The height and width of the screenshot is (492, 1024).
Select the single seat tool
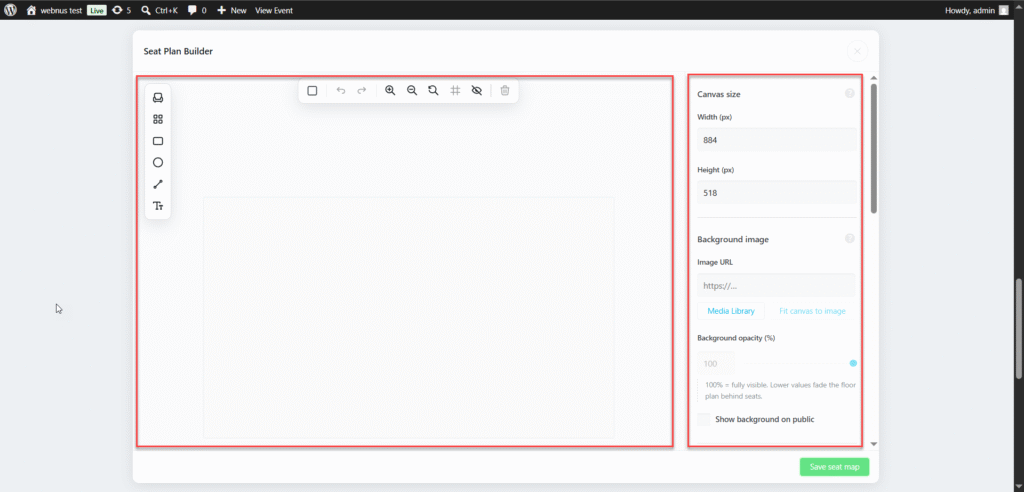[x=157, y=98]
